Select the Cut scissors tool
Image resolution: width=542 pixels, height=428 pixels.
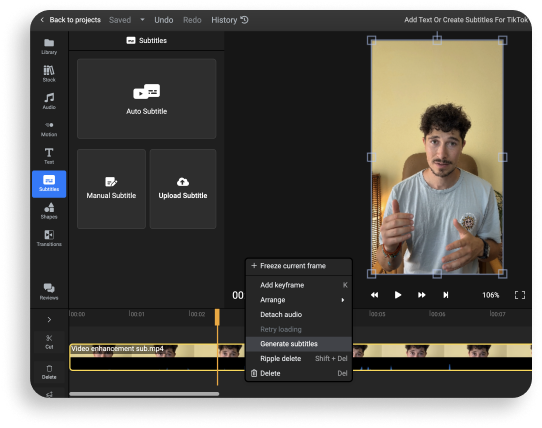pos(49,342)
